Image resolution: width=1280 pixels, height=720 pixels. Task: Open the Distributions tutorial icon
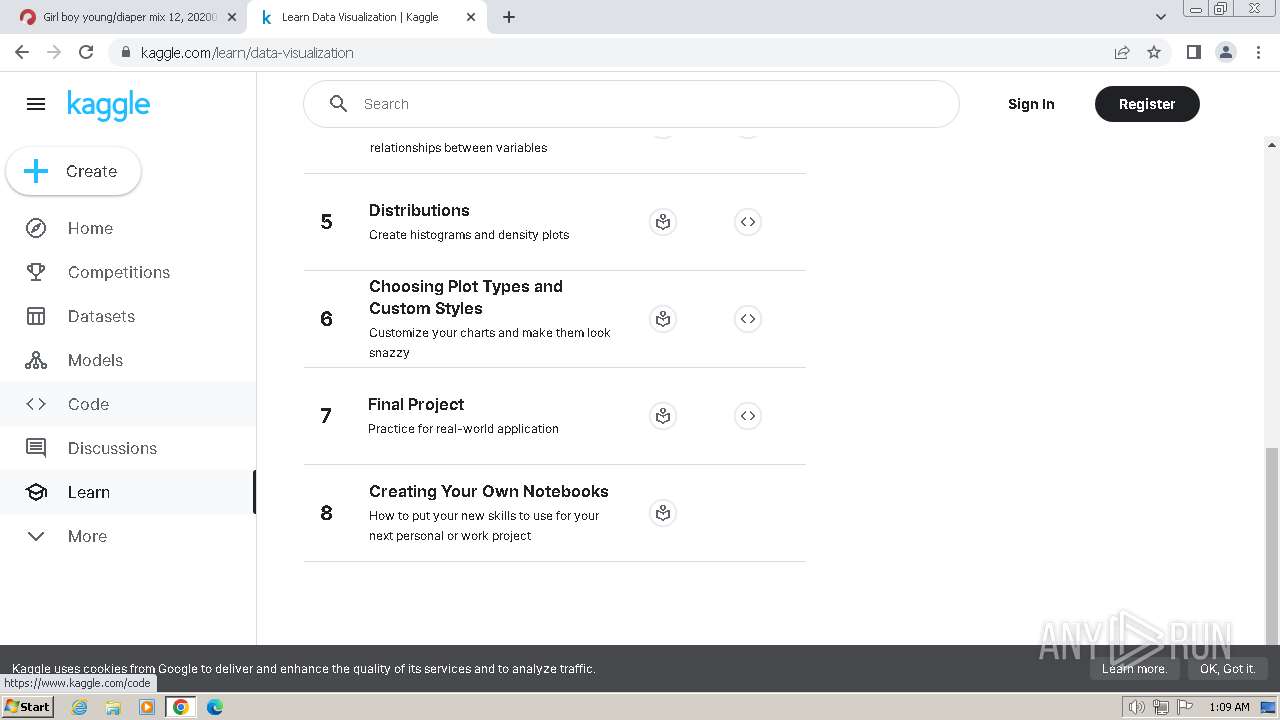(663, 222)
